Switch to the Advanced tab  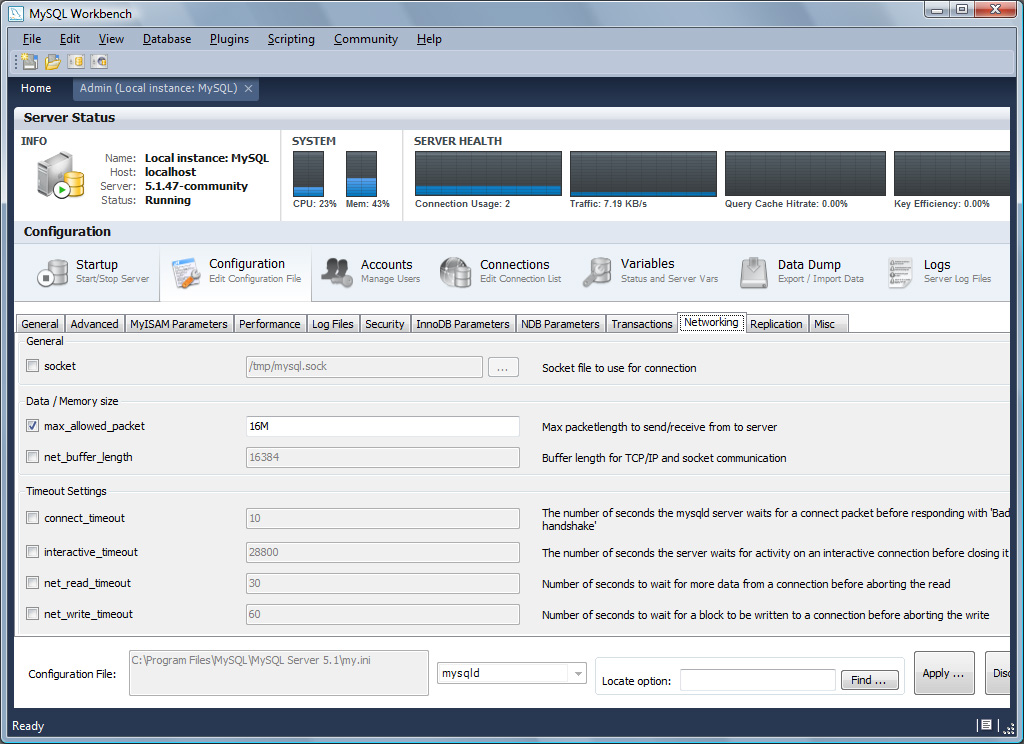pyautogui.click(x=95, y=324)
